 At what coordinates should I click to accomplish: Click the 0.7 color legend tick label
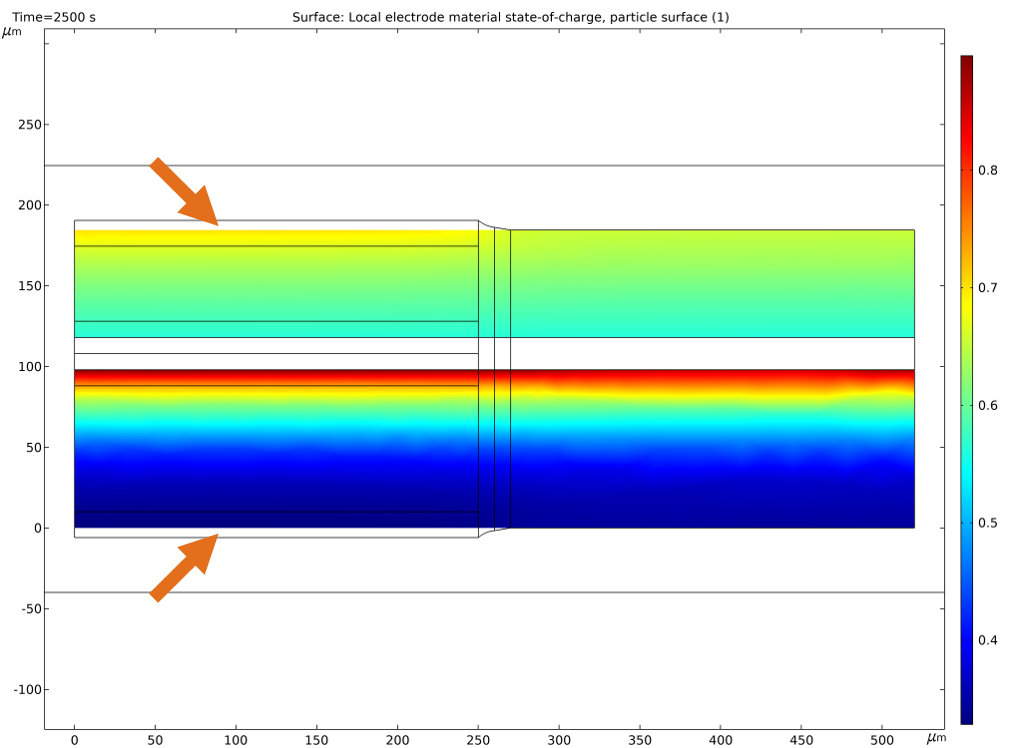pos(988,288)
